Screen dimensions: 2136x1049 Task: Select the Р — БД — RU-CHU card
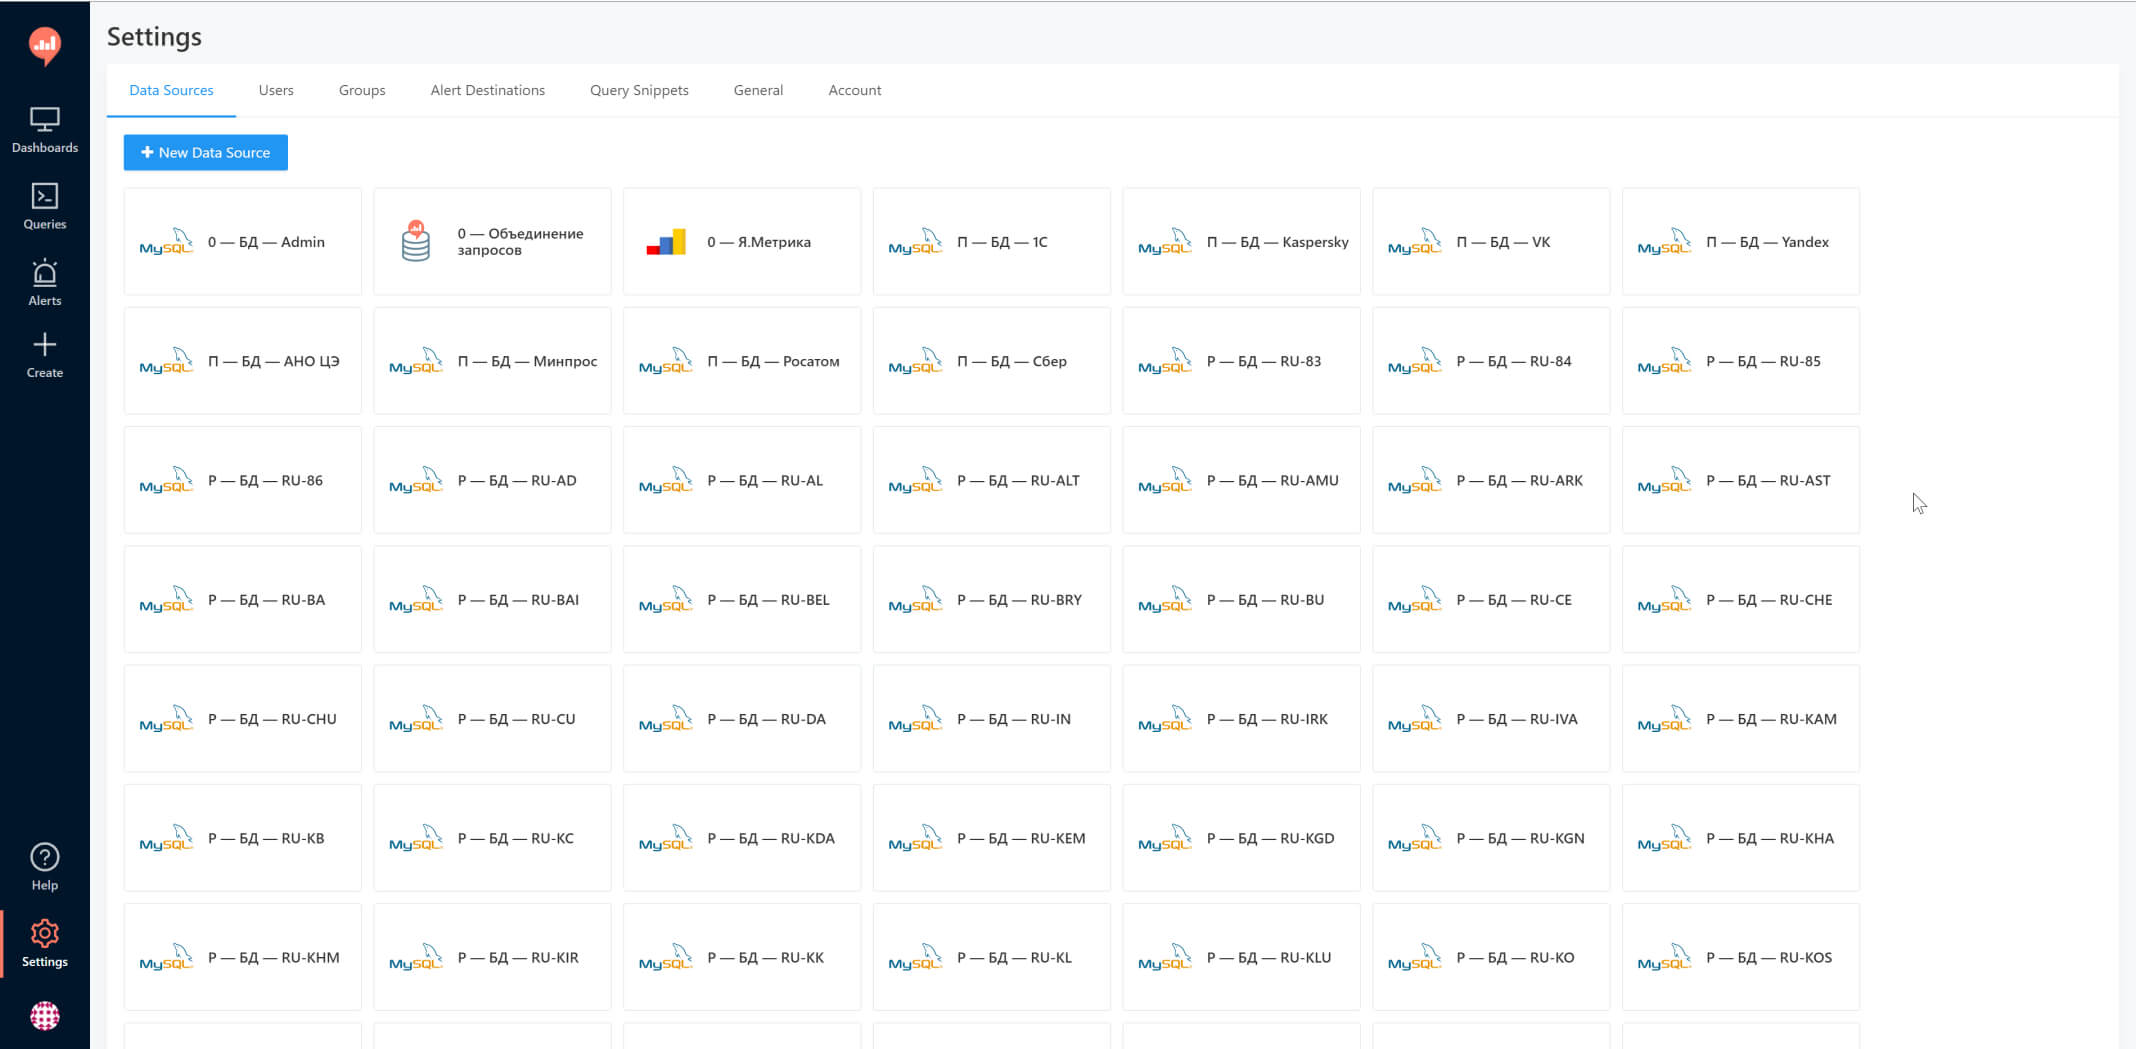[243, 719]
